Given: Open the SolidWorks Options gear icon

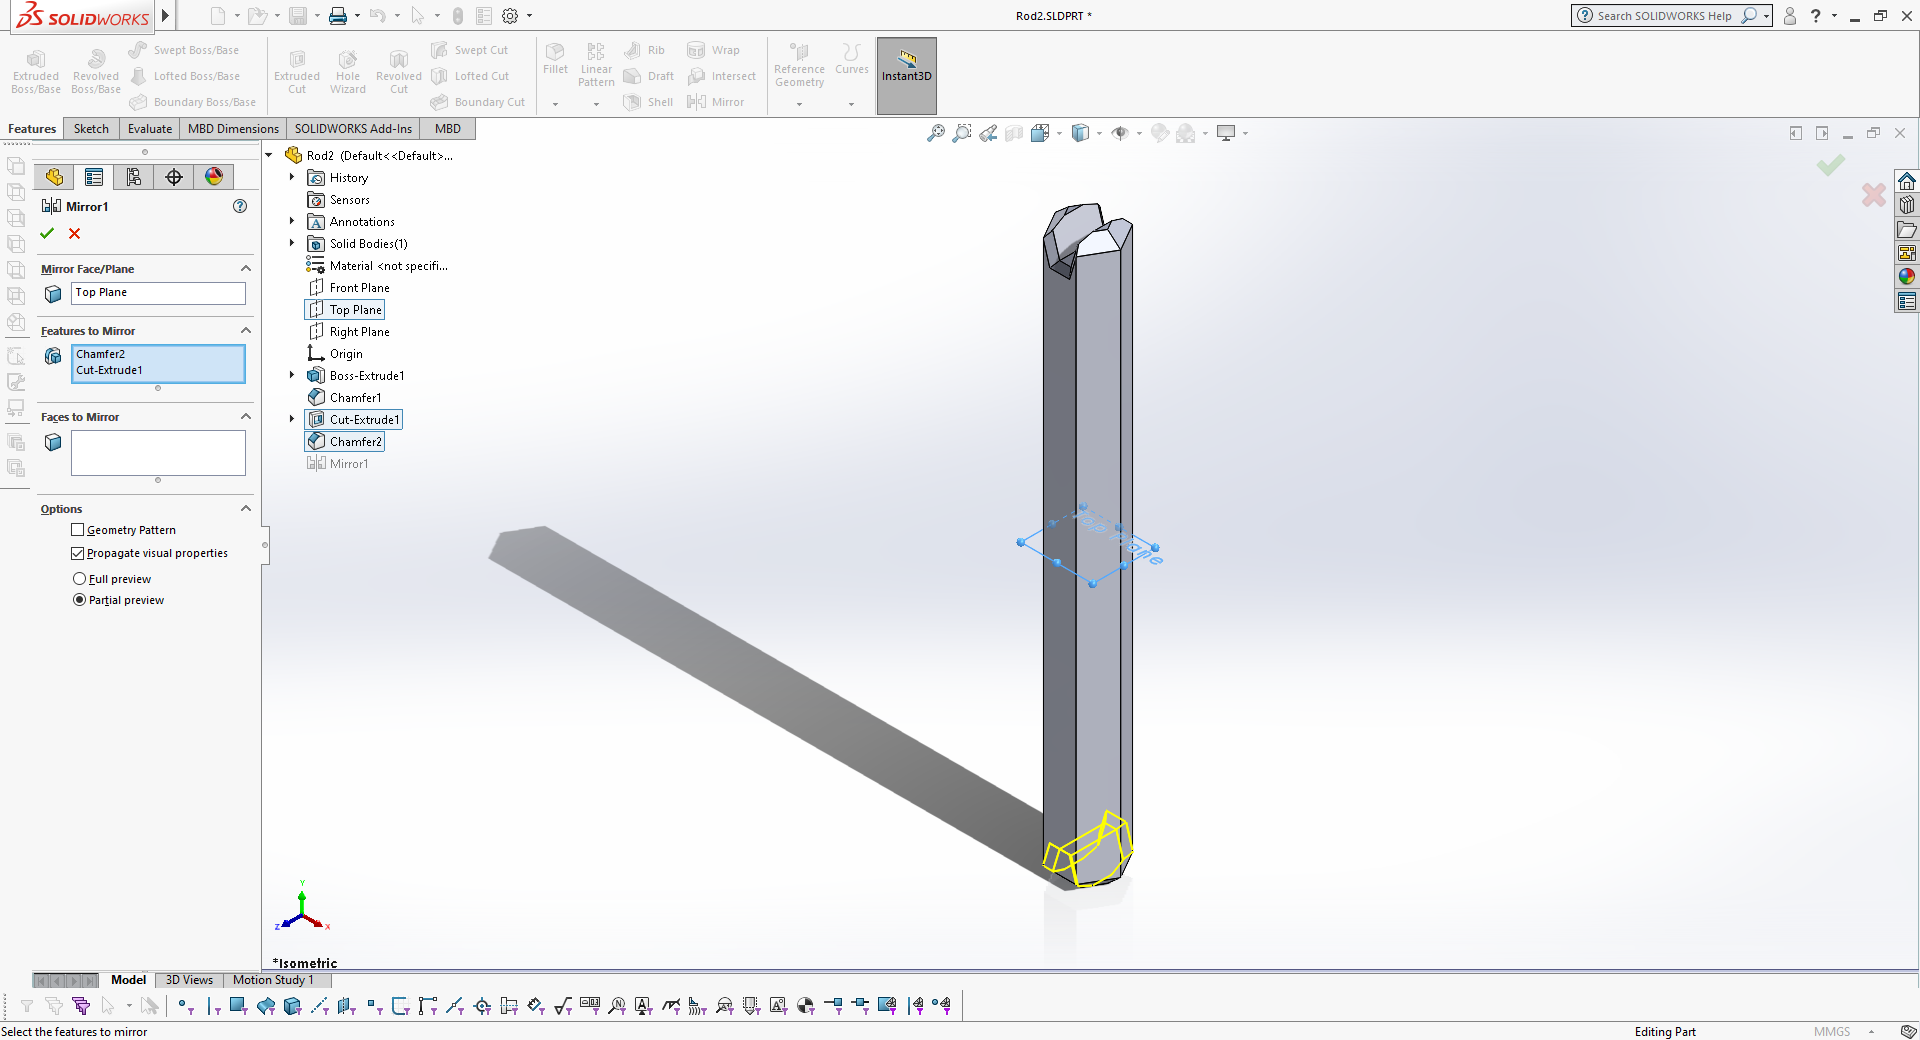Looking at the screenshot, I should 510,16.
